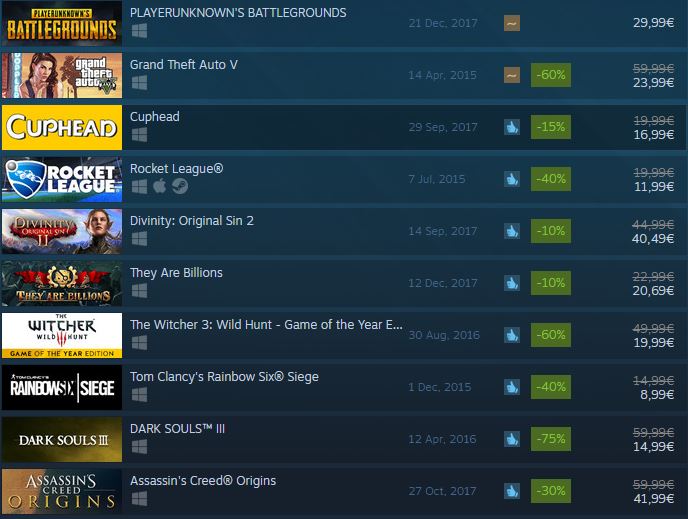The width and height of the screenshot is (688, 519).
Task: Open the Divinity: Original Sin 2 title link
Action: (x=192, y=221)
